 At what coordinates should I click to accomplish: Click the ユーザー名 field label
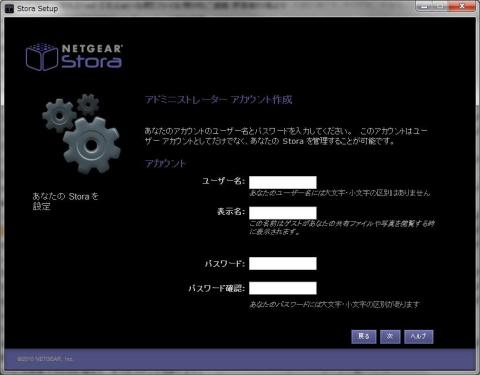pyautogui.click(x=223, y=181)
